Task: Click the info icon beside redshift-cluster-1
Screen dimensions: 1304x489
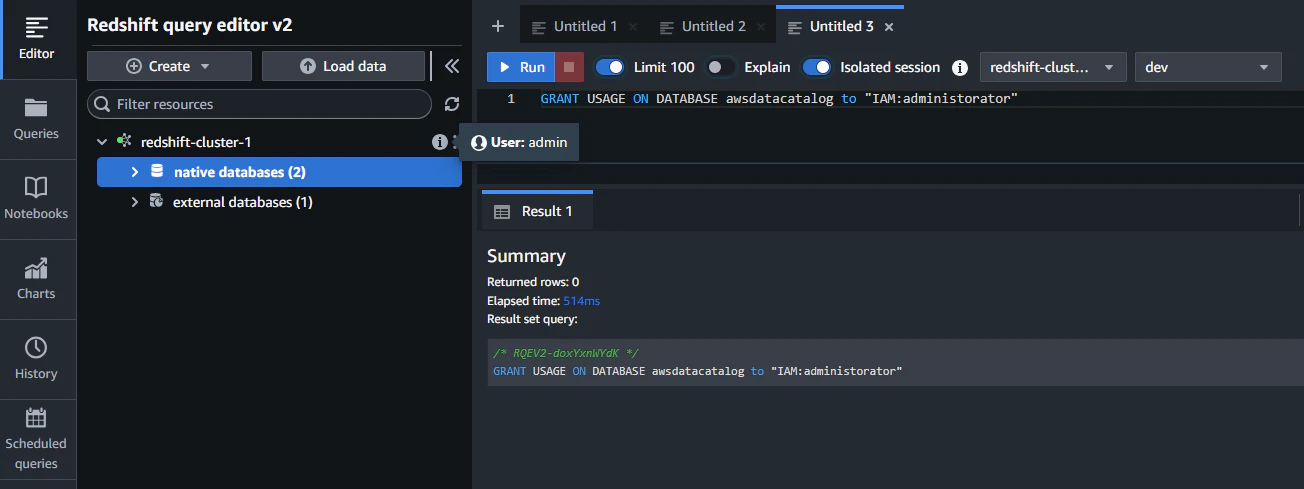Action: click(439, 142)
